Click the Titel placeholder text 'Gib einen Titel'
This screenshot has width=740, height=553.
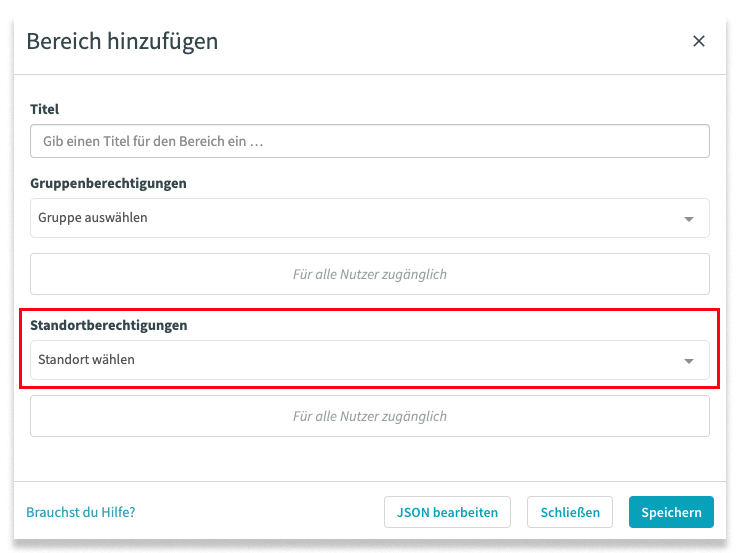coord(153,142)
